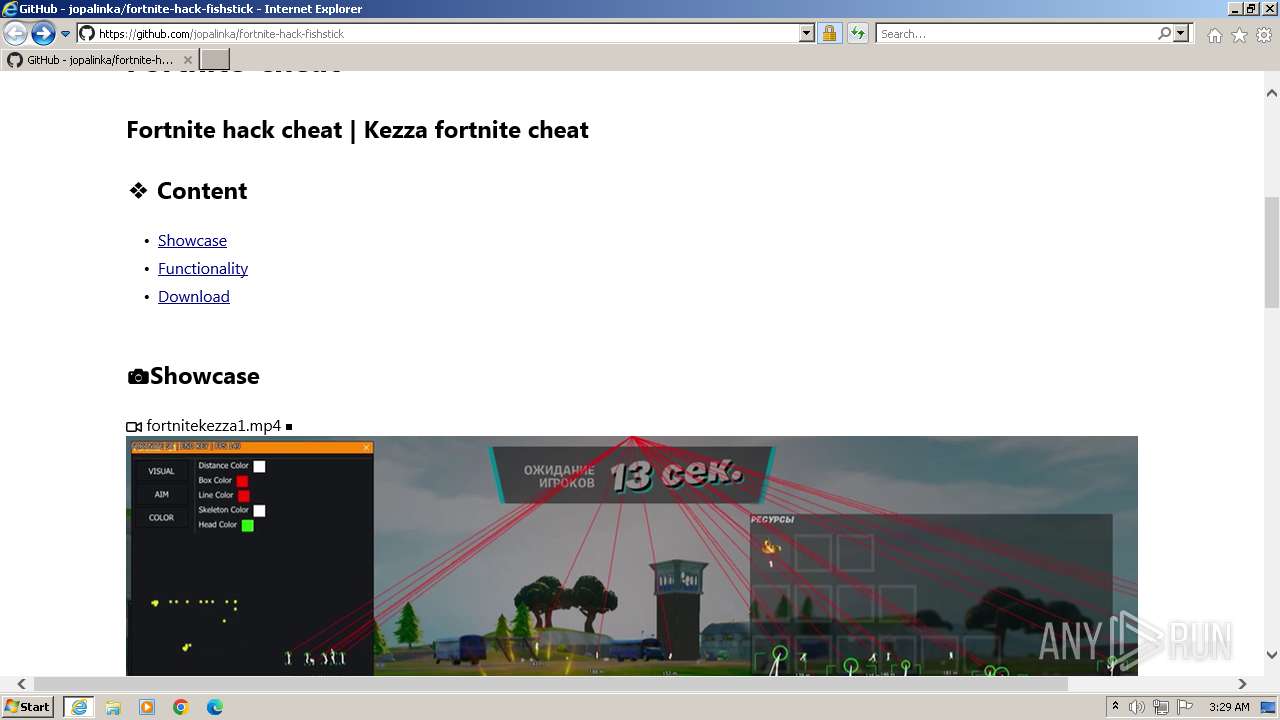The height and width of the screenshot is (720, 1280).
Task: Select VISUAL tab in cheat menu
Action: coord(161,471)
